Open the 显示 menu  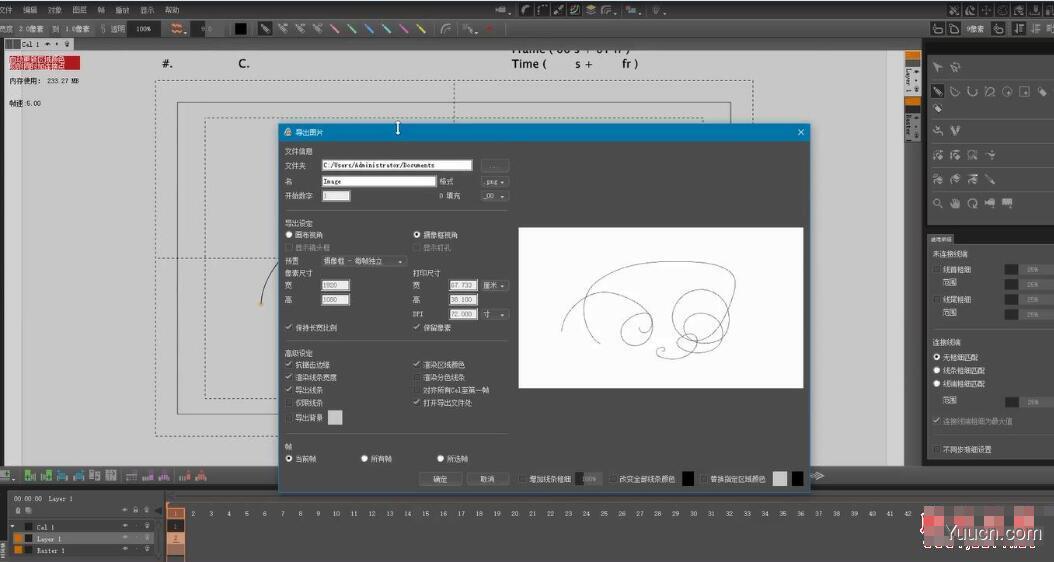tap(147, 9)
